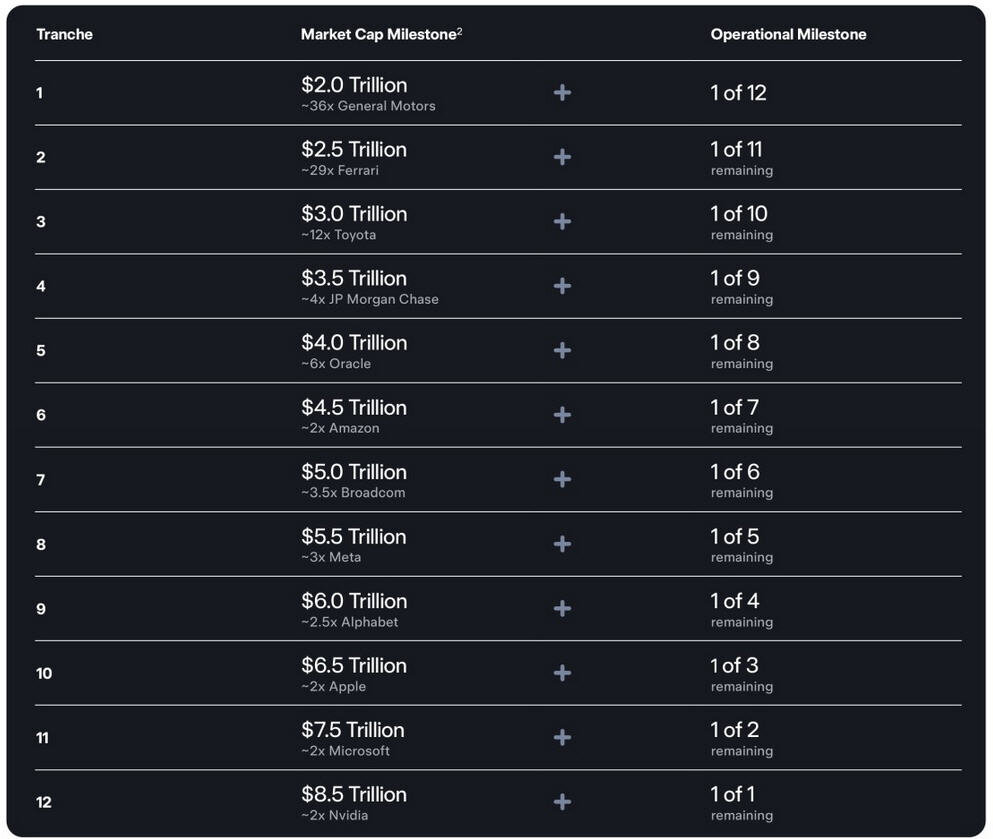
Task: Click the plus icon in tranche 1 row
Action: coord(562,93)
